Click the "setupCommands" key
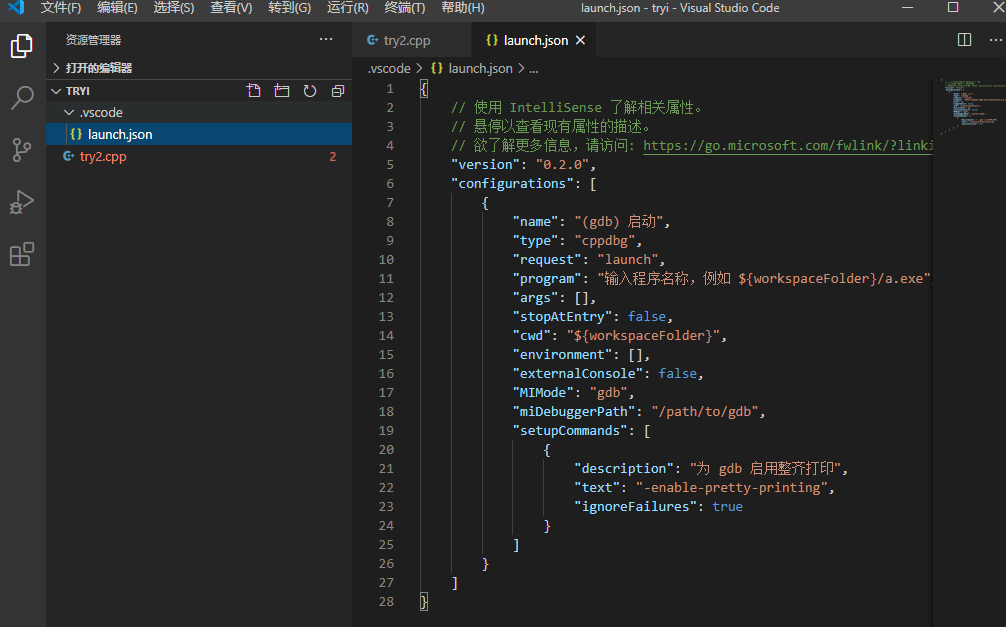 point(570,431)
